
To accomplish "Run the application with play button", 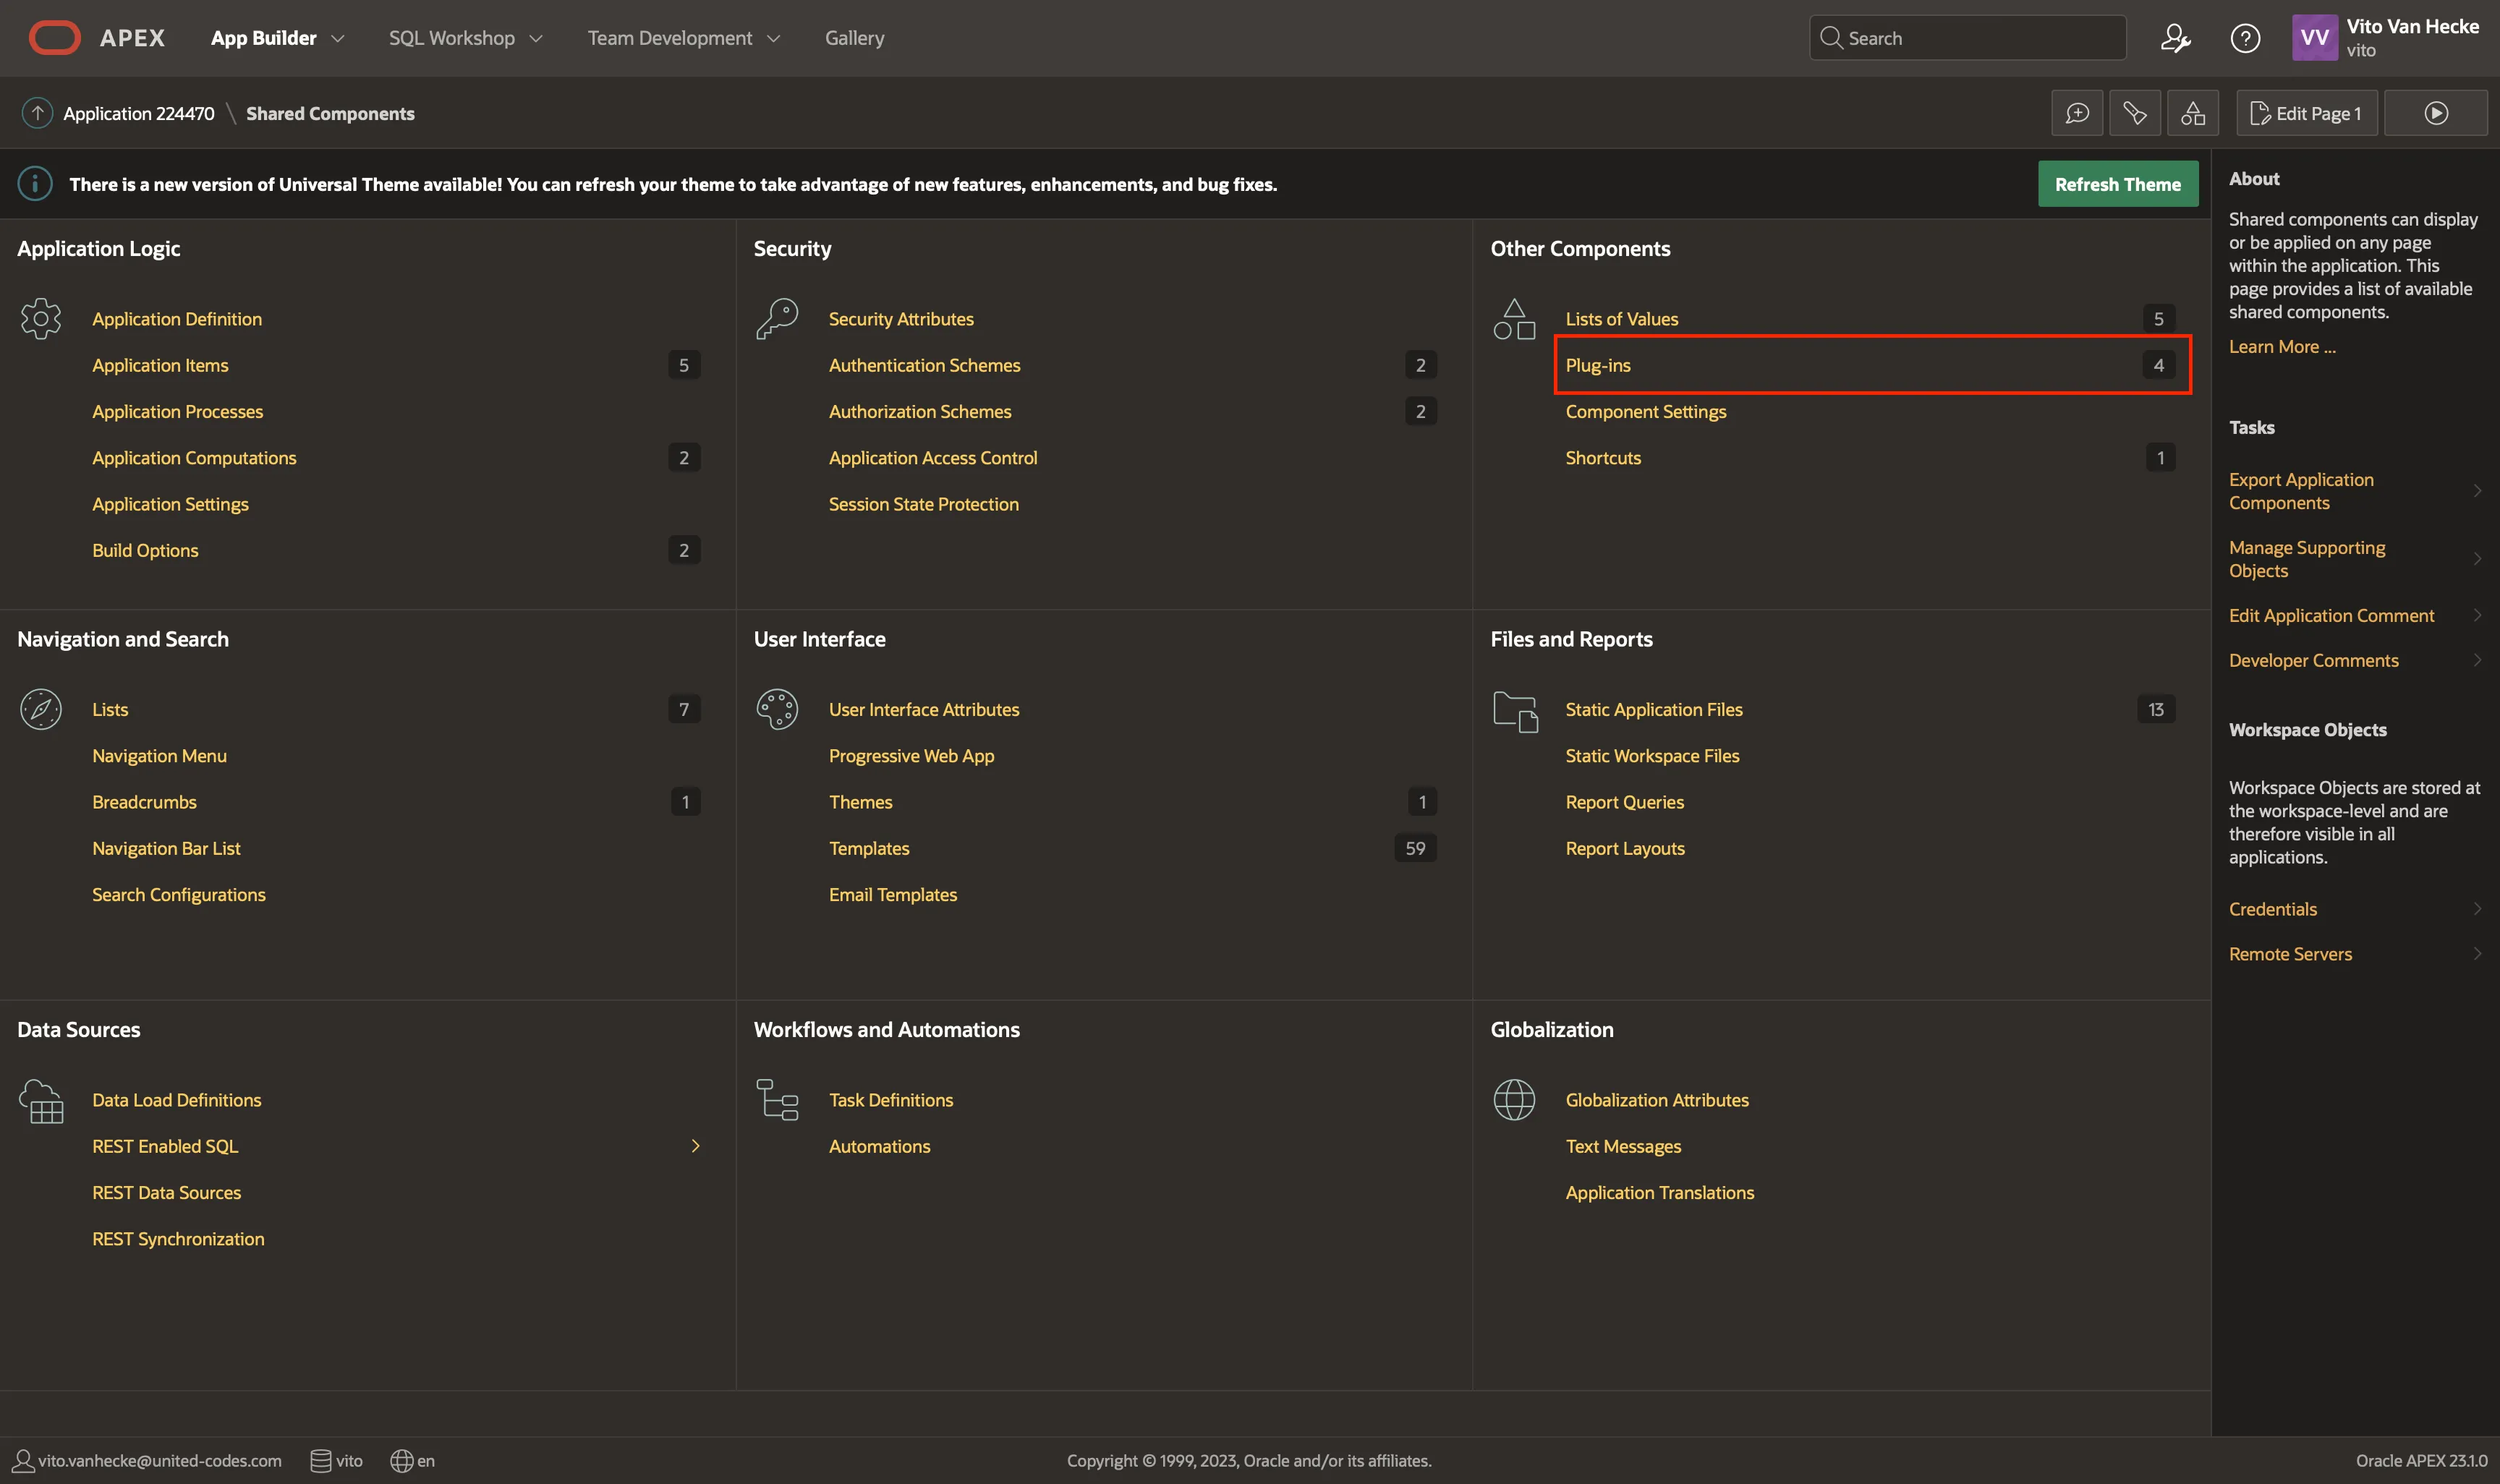I will (x=2435, y=113).
